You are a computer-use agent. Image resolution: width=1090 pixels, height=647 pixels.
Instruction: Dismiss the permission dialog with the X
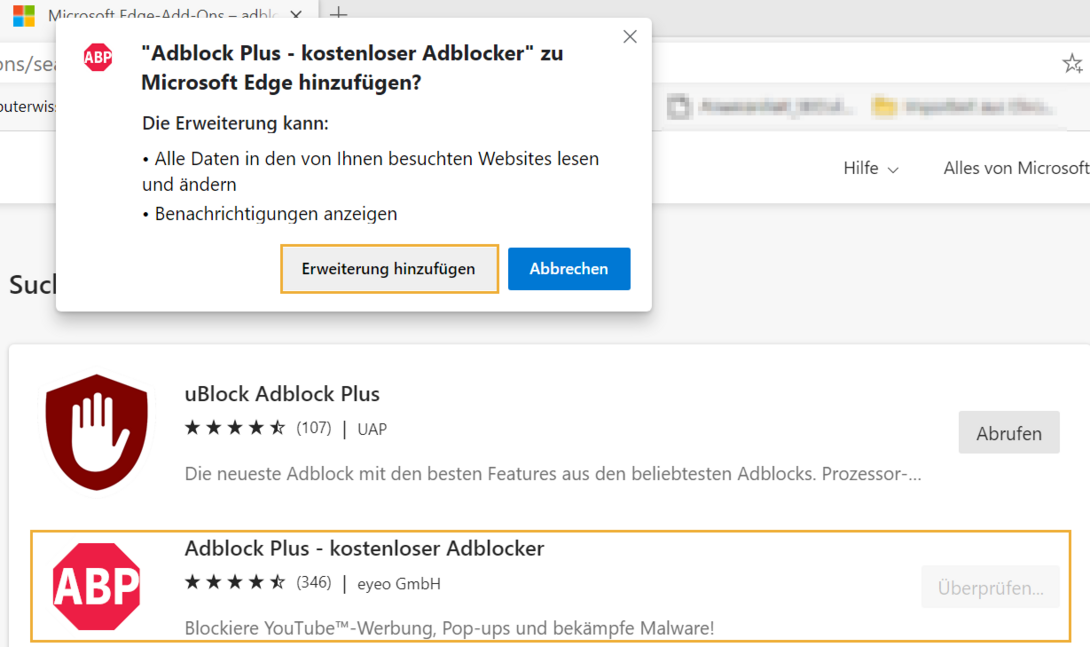pyautogui.click(x=630, y=36)
